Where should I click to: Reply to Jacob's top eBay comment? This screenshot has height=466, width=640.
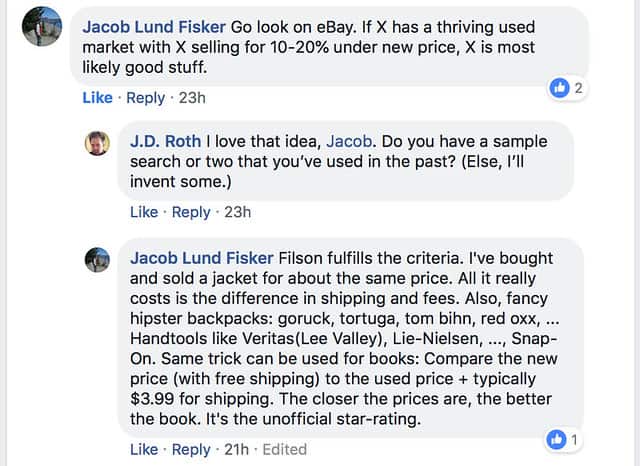[x=145, y=98]
